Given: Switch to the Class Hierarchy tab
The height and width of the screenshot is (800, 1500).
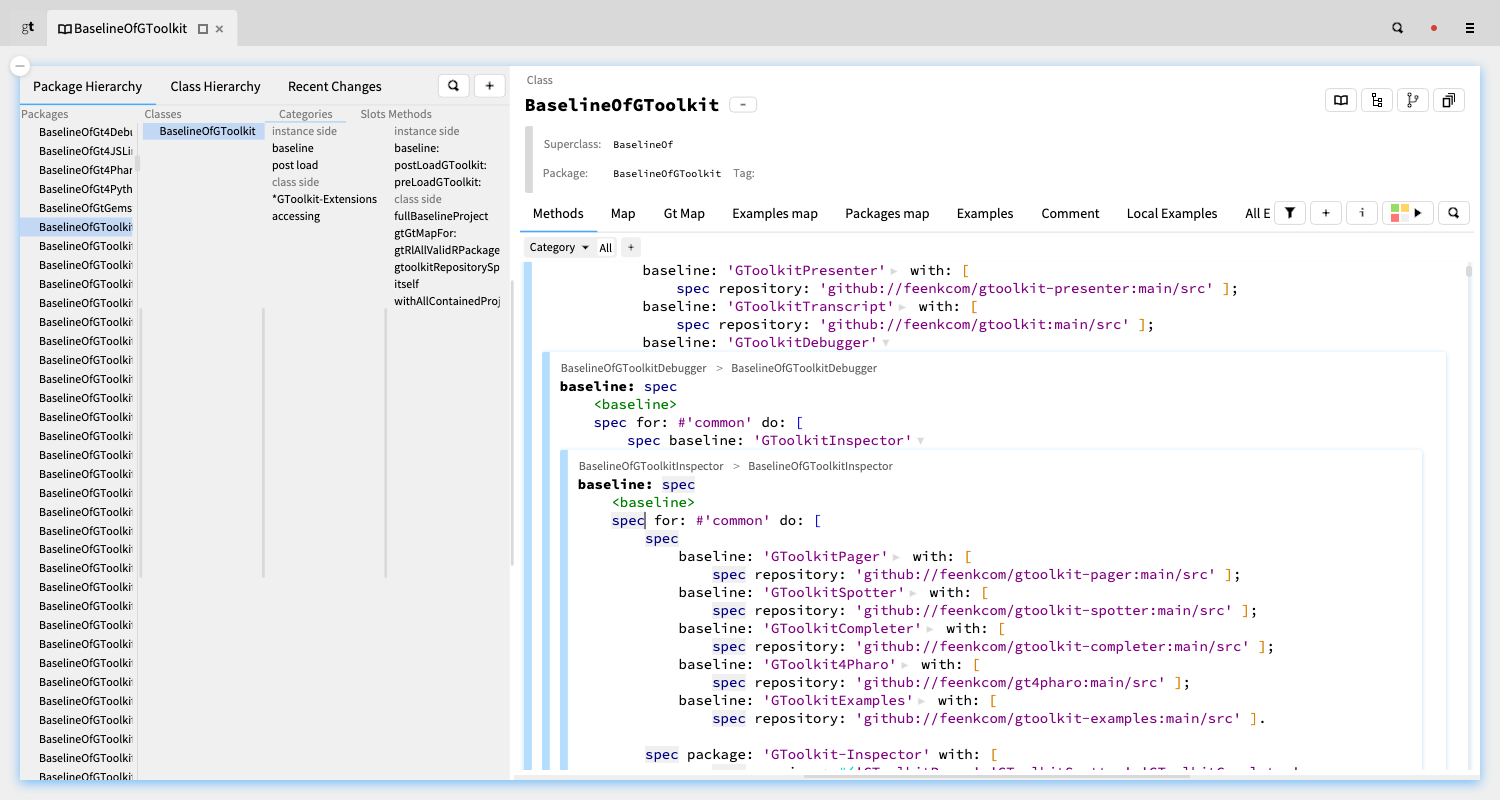Looking at the screenshot, I should pyautogui.click(x=215, y=86).
